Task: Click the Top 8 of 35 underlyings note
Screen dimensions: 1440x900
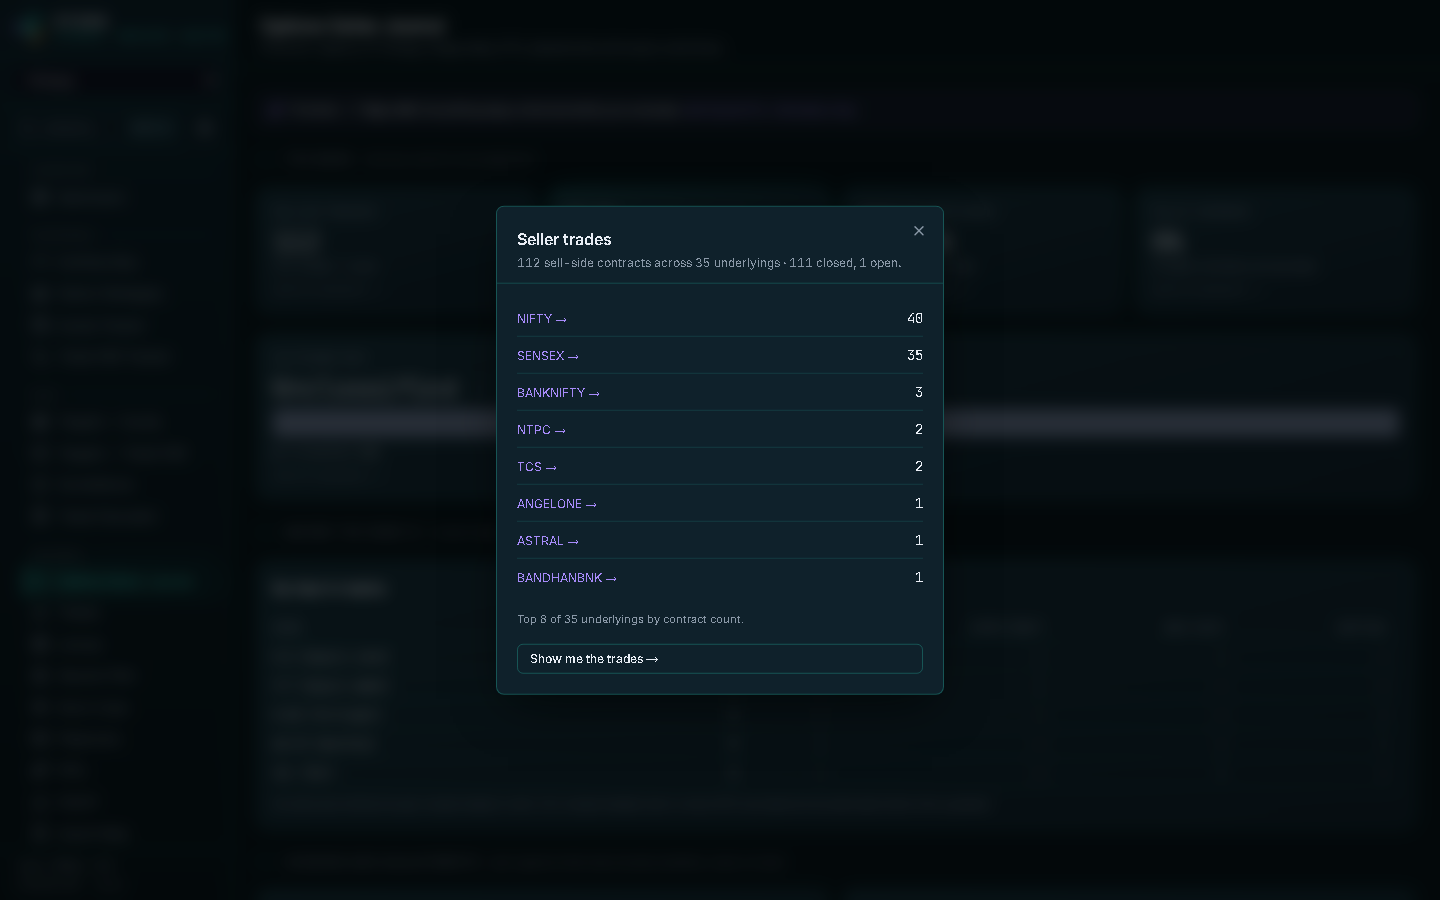Action: coord(630,619)
